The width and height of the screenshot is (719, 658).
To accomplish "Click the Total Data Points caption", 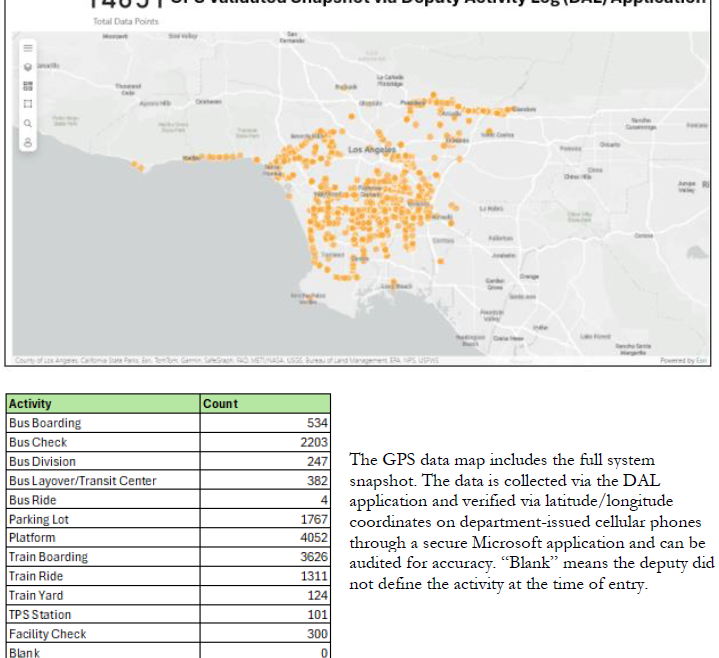I will [x=119, y=21].
